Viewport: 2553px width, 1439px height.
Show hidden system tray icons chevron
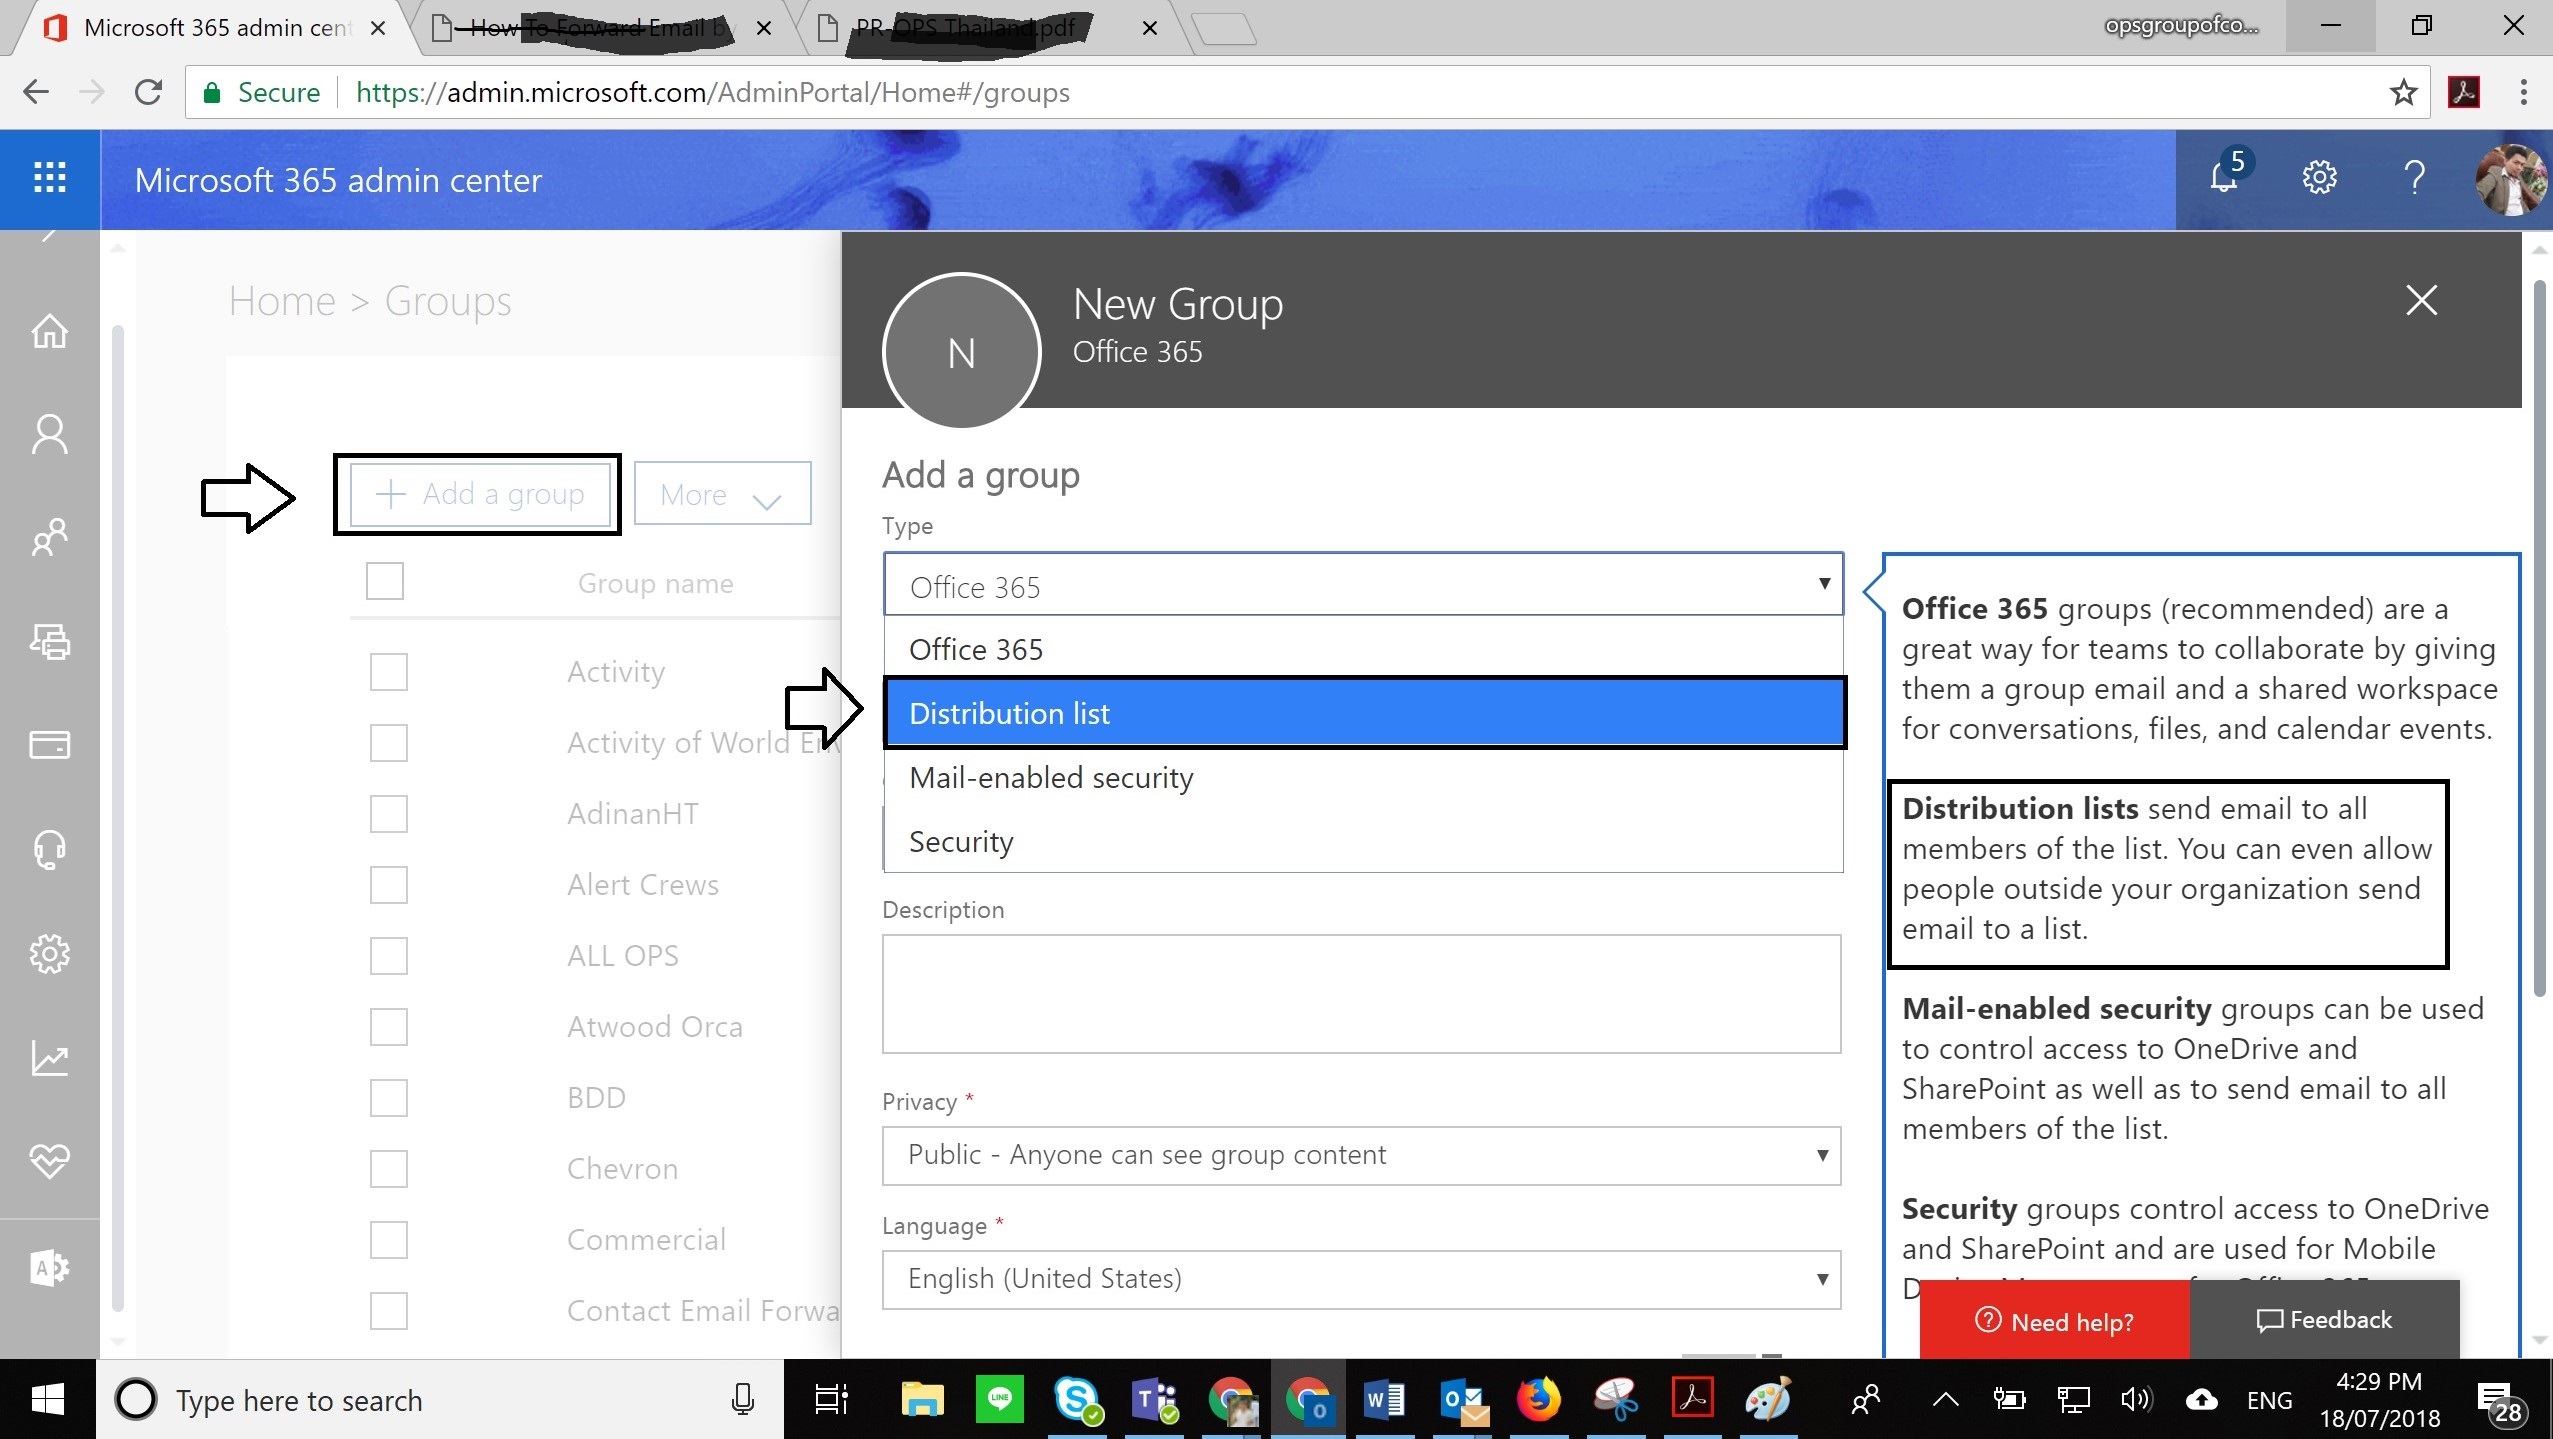[x=1945, y=1399]
